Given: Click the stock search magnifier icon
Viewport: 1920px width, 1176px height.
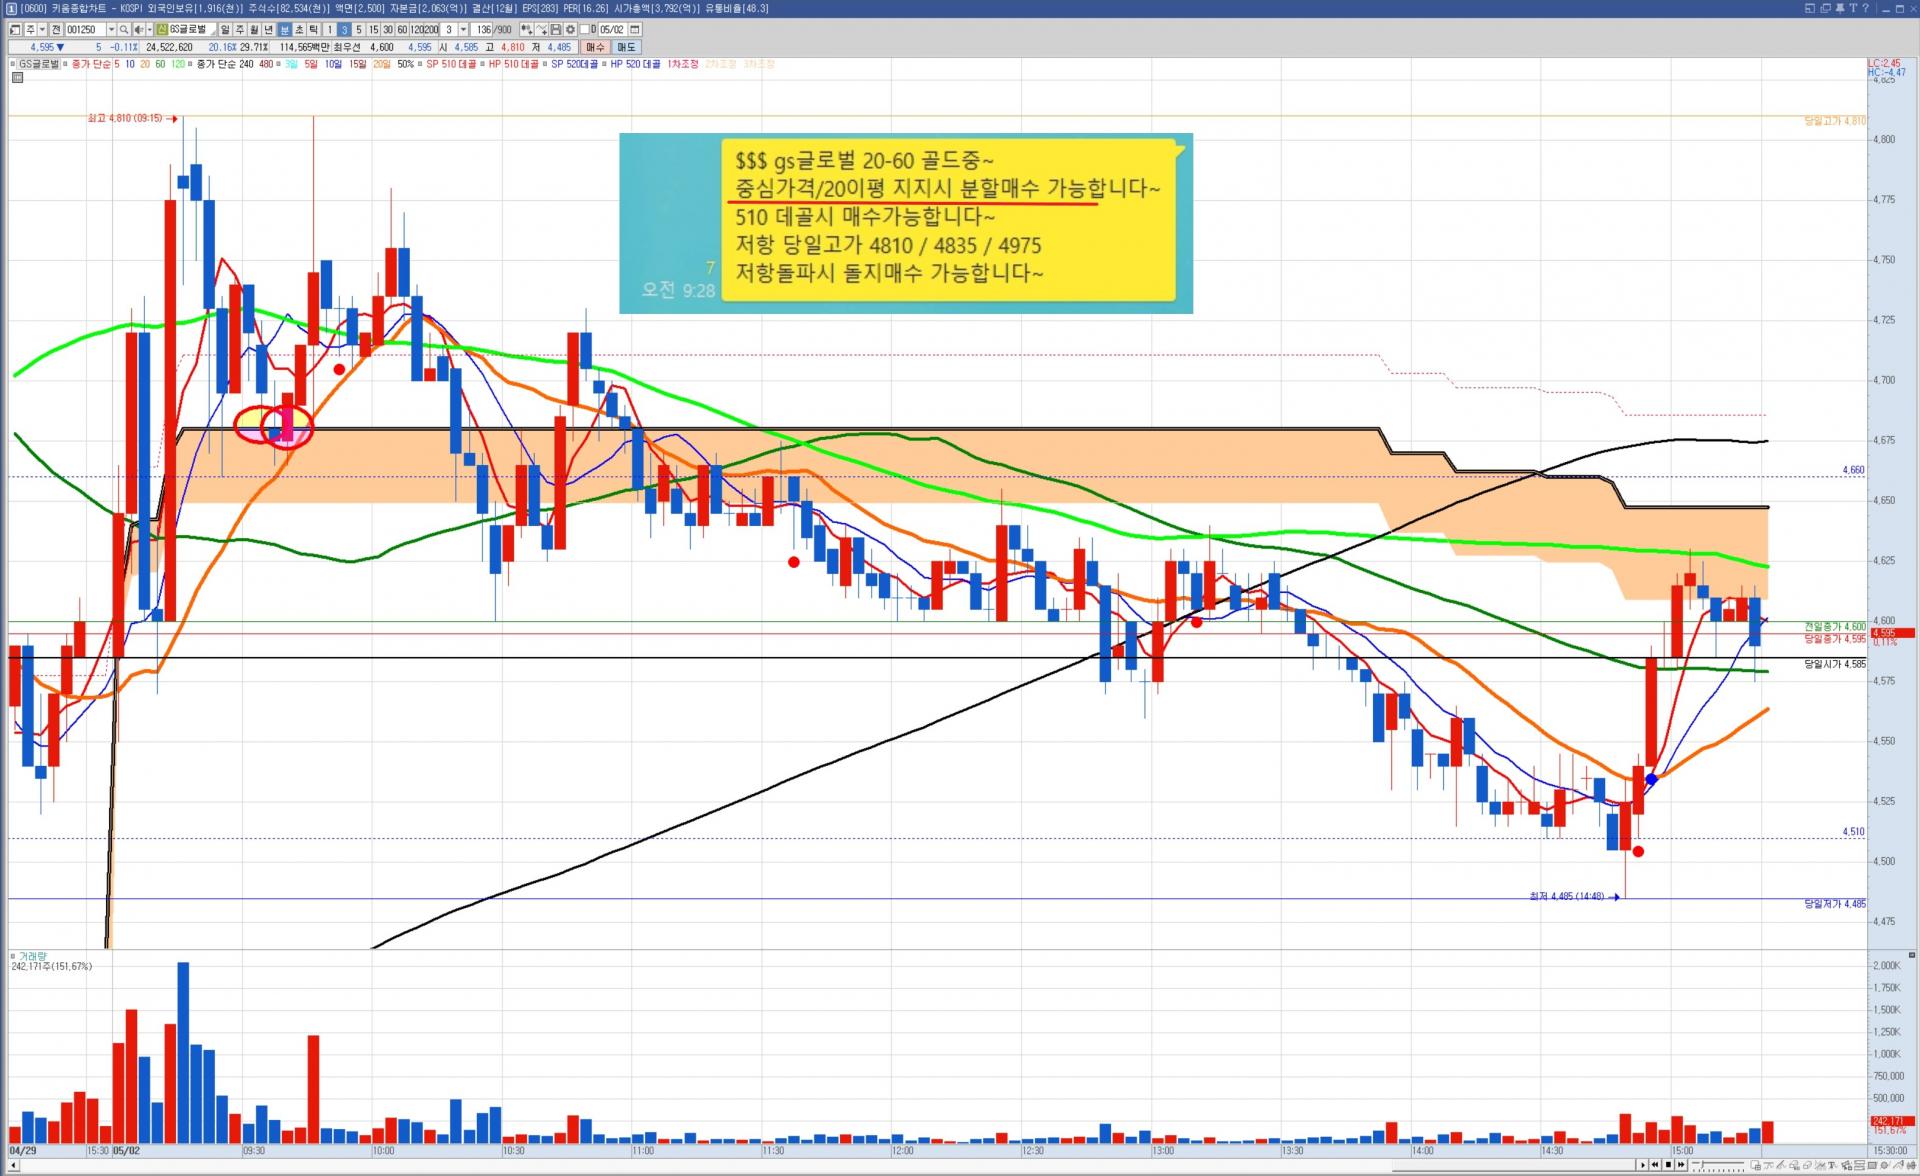Looking at the screenshot, I should point(124,30).
